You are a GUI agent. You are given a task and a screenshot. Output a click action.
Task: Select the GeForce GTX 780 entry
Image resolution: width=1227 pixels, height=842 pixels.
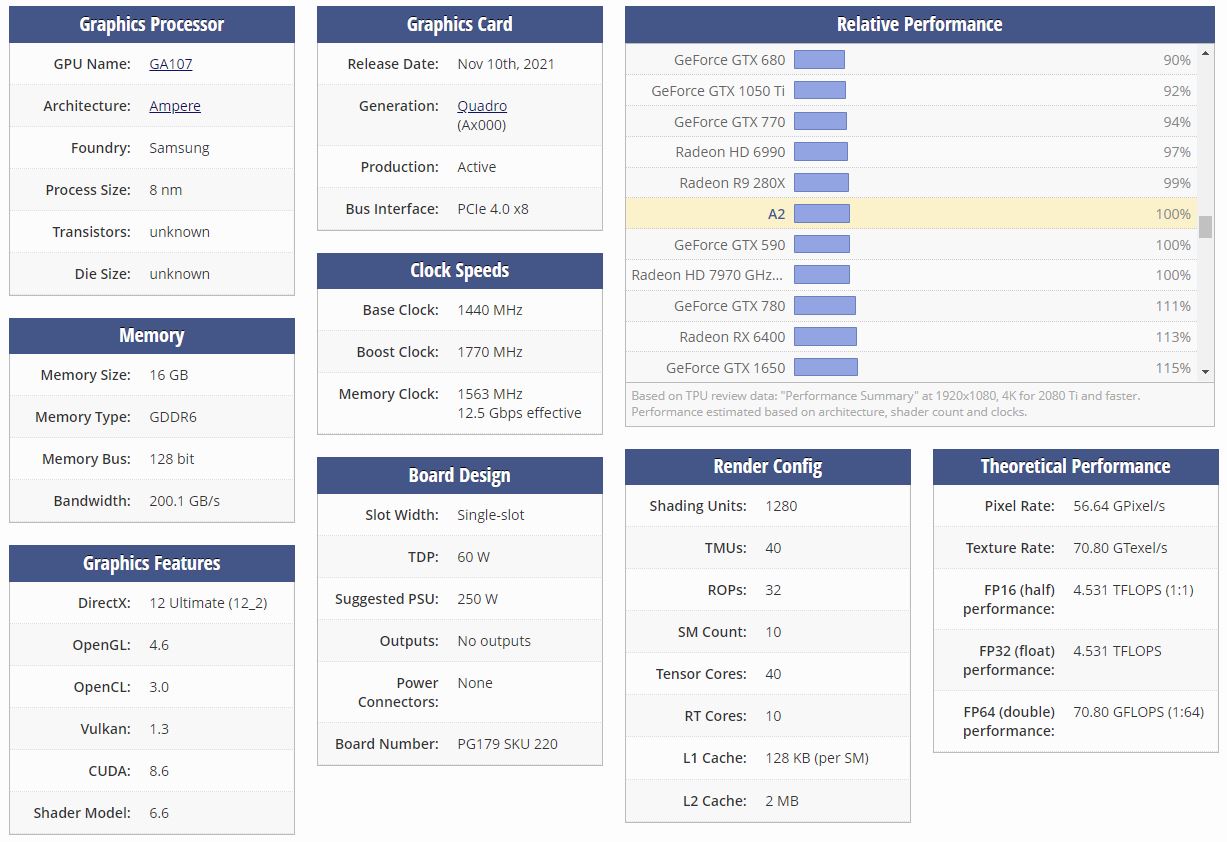point(729,306)
